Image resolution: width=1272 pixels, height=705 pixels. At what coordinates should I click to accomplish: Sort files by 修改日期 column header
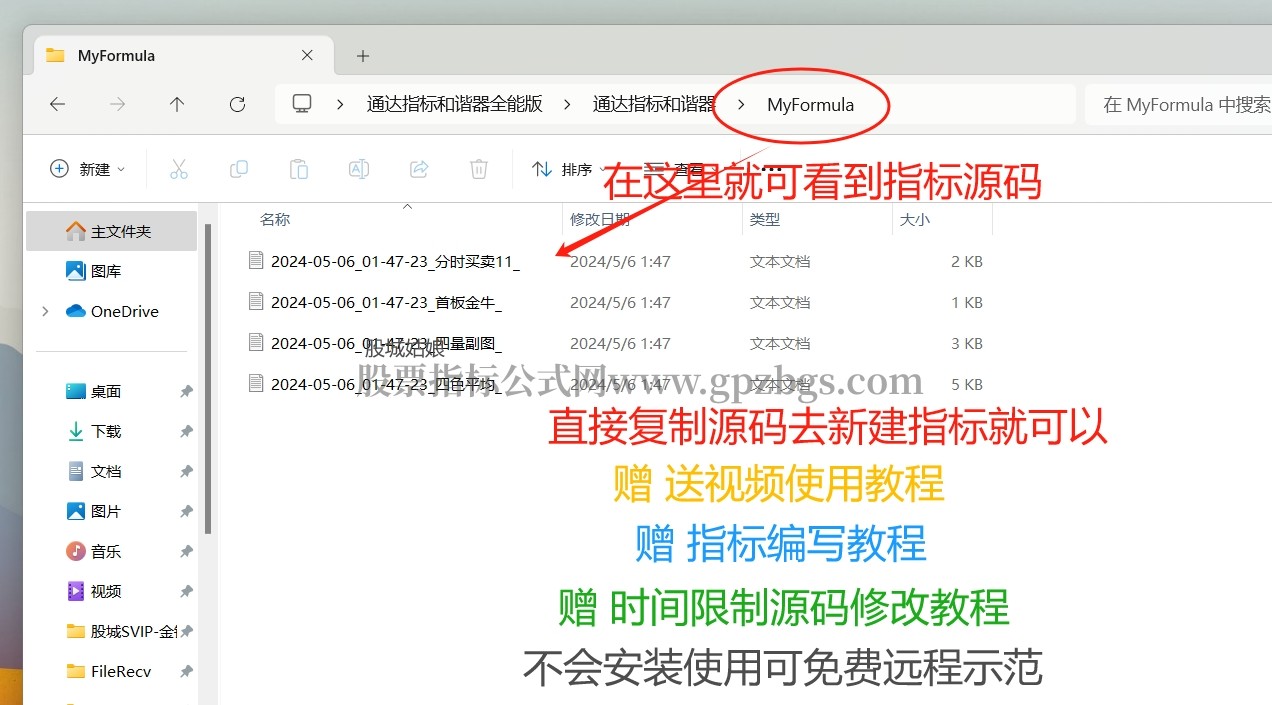point(600,219)
